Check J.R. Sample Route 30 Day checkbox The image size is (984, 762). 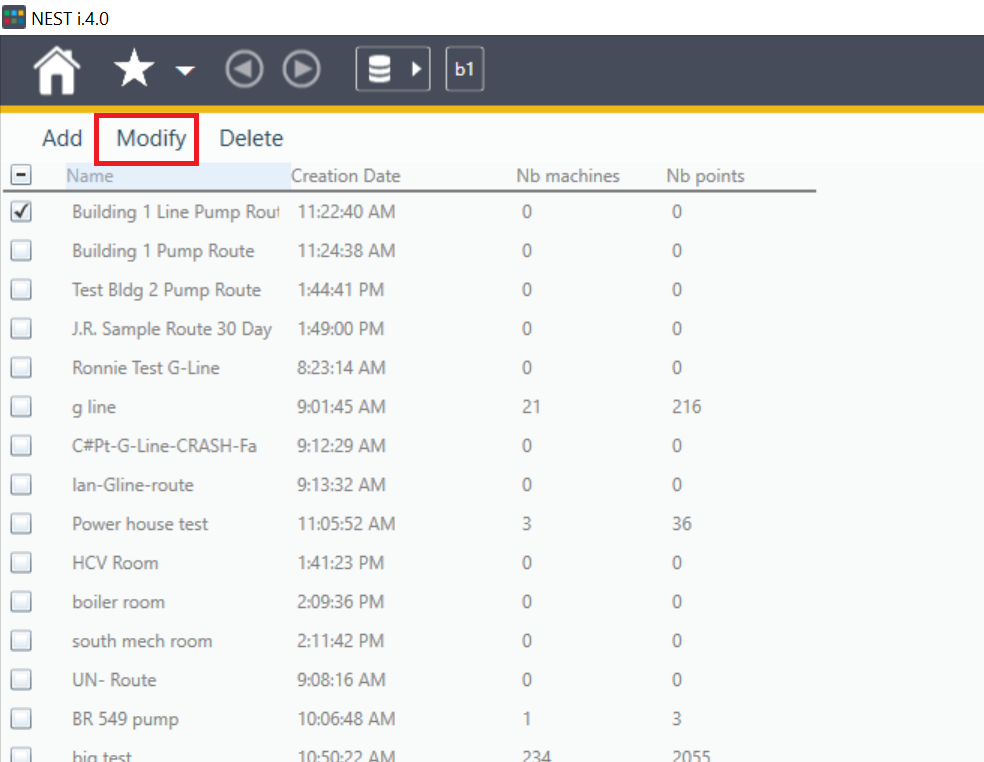(21, 328)
